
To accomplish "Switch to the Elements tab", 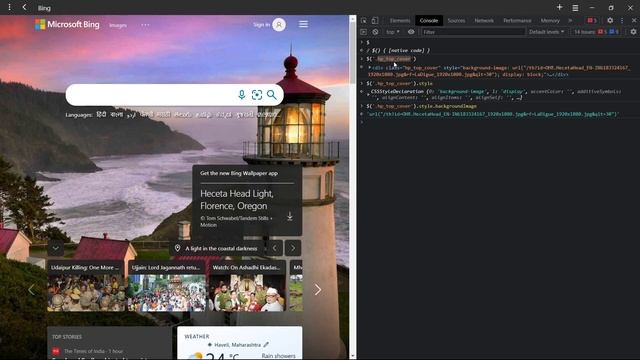I will [x=400, y=20].
